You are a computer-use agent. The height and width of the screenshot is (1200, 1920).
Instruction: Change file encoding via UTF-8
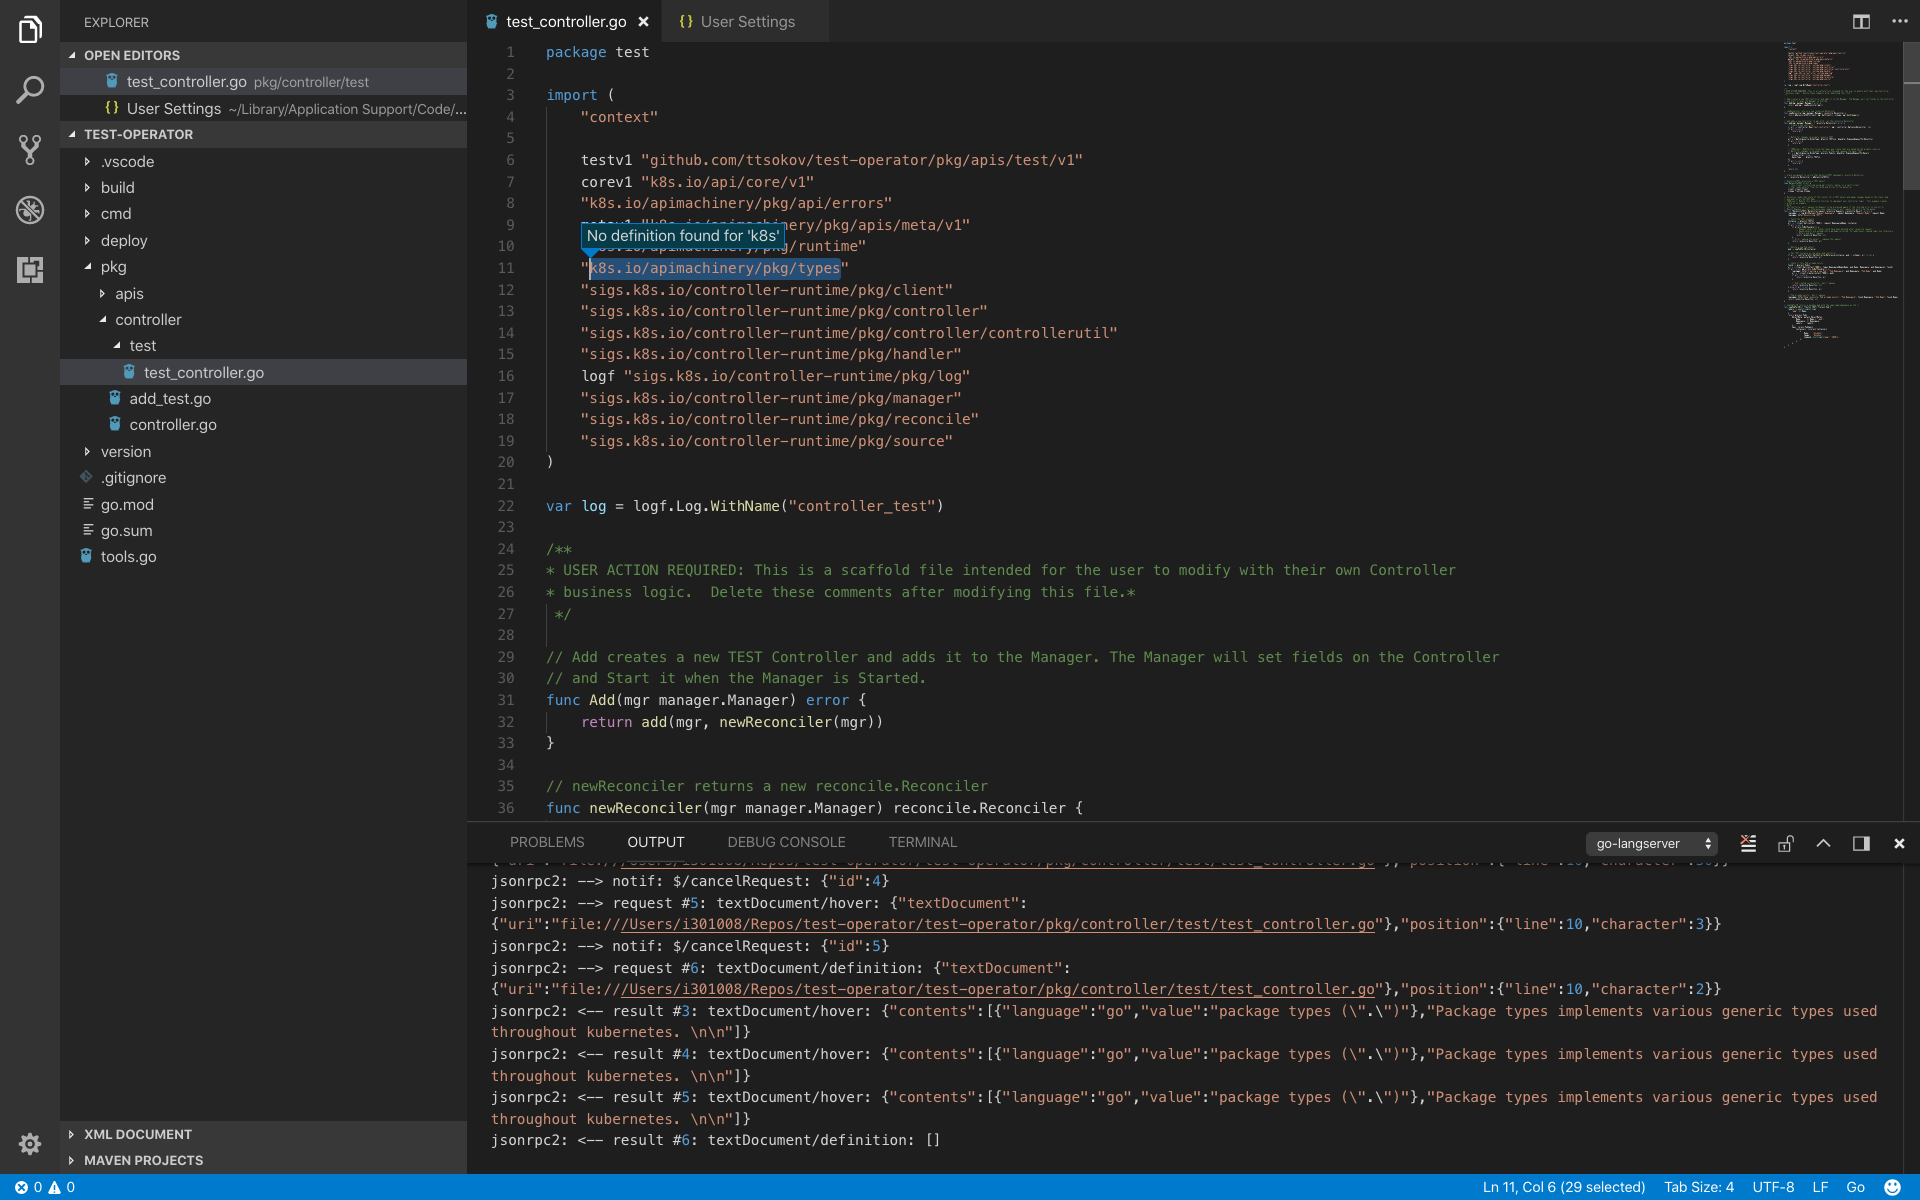(1773, 1187)
